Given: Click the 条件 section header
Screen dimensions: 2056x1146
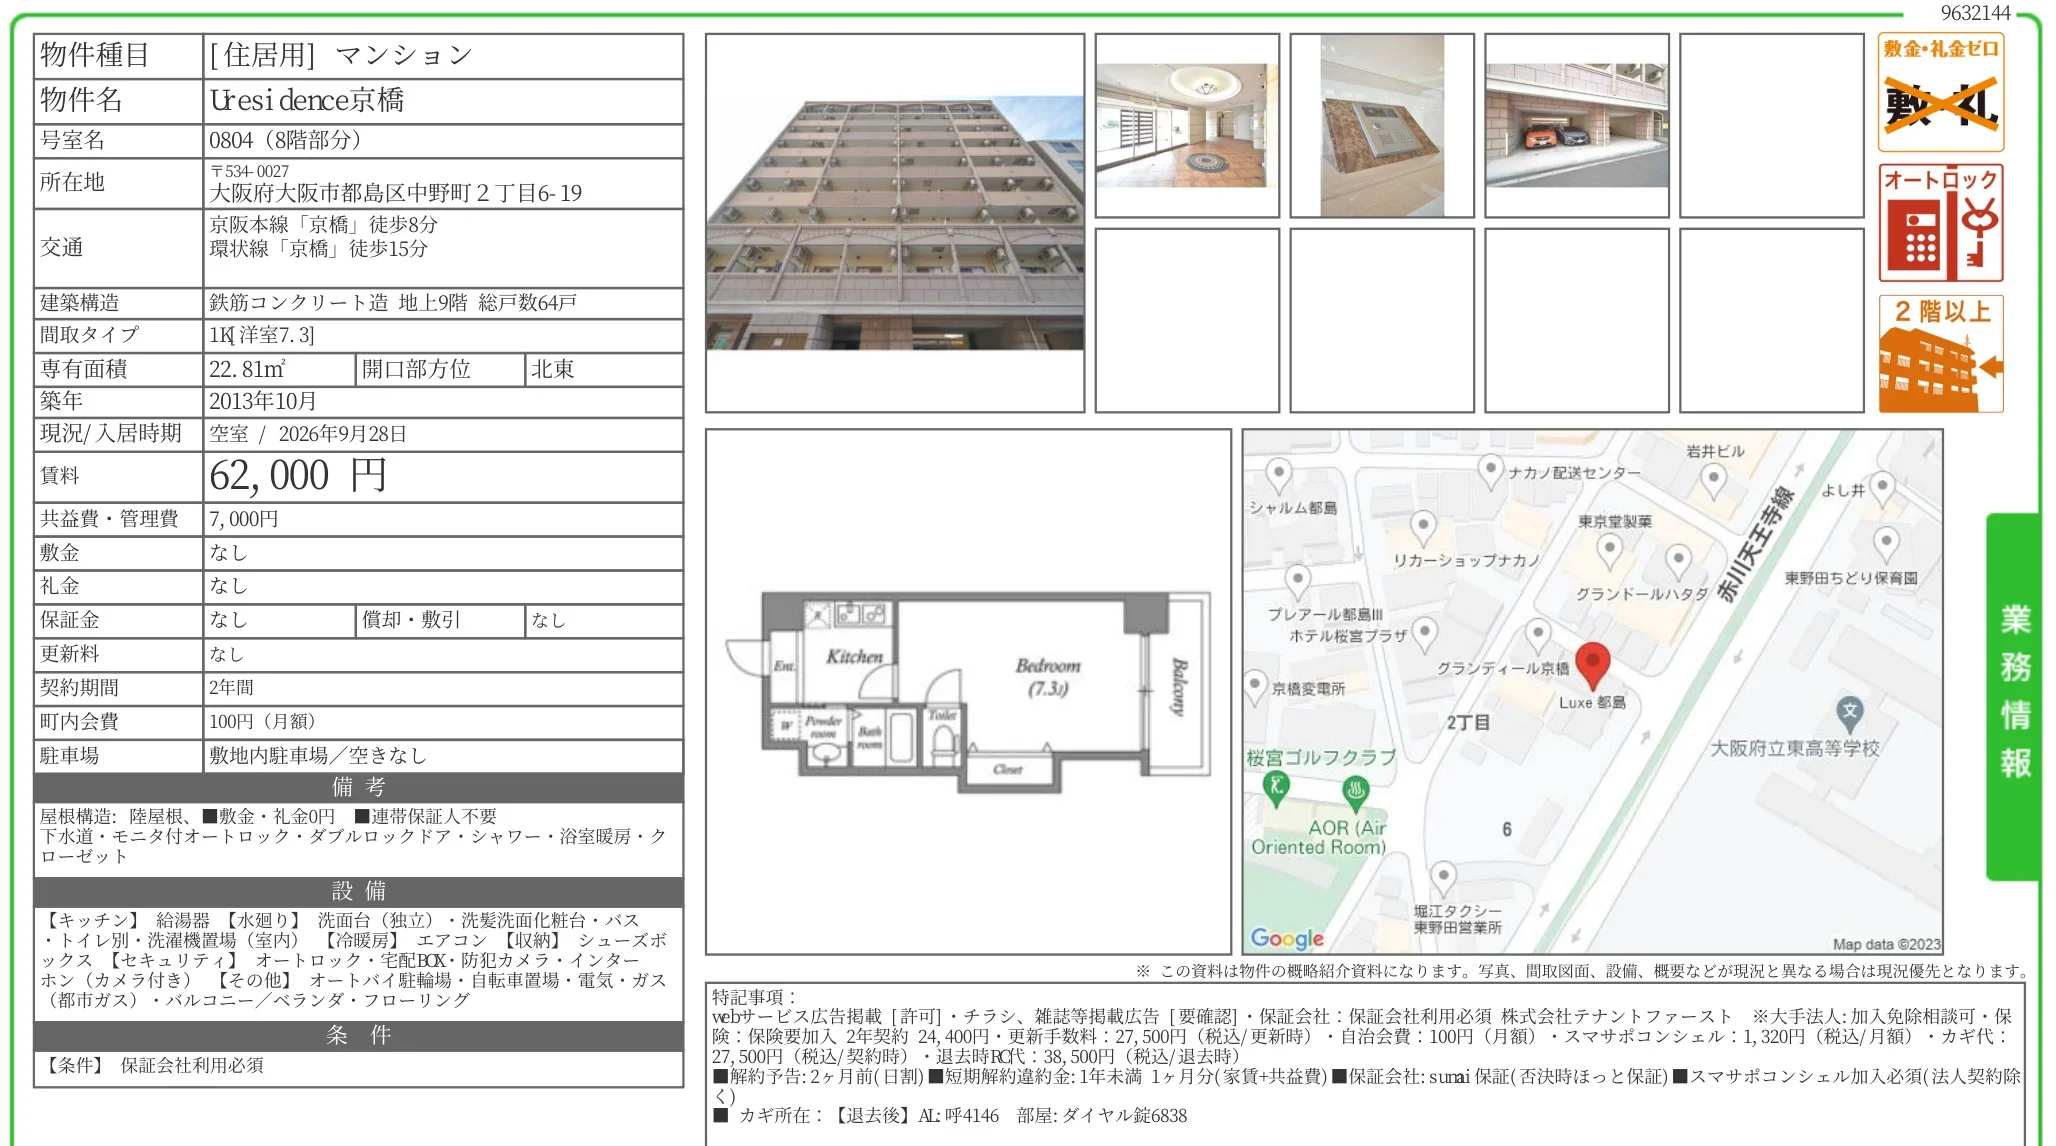Looking at the screenshot, I should tap(358, 1035).
